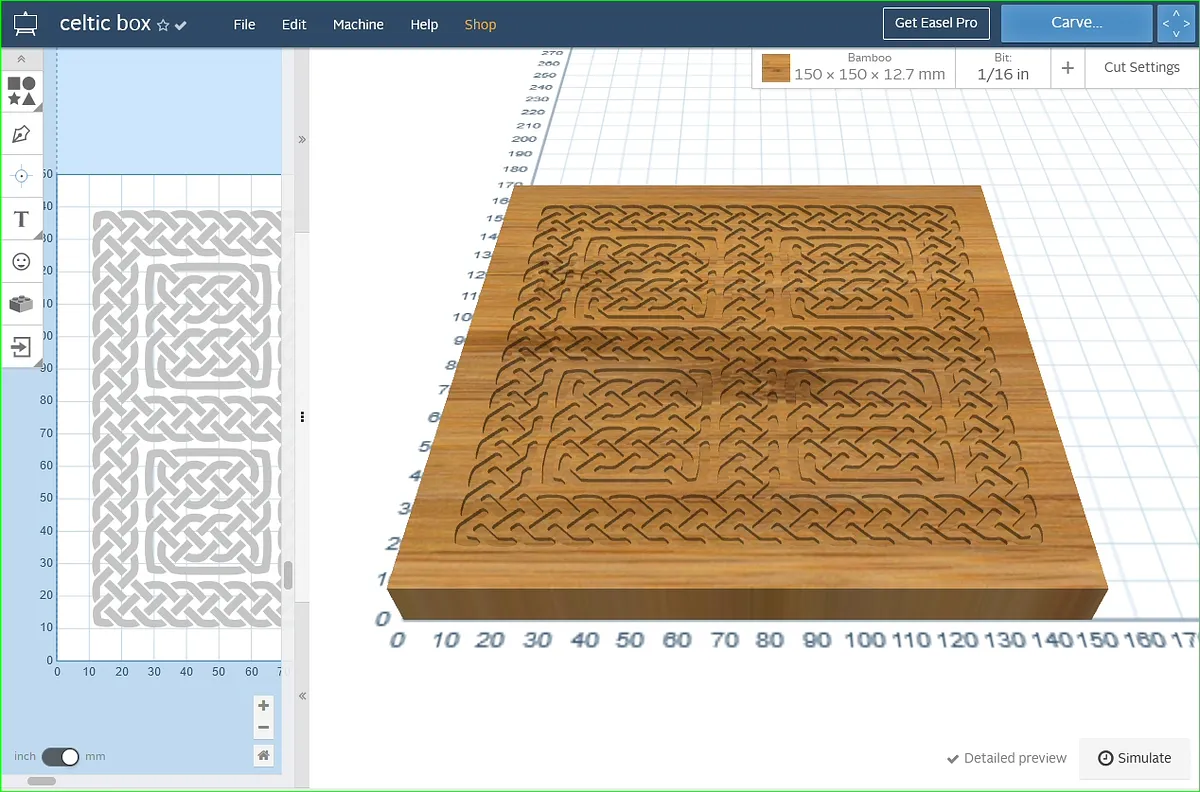Click the design canvas vertical scrollbar
The image size is (1200, 792).
[288, 575]
